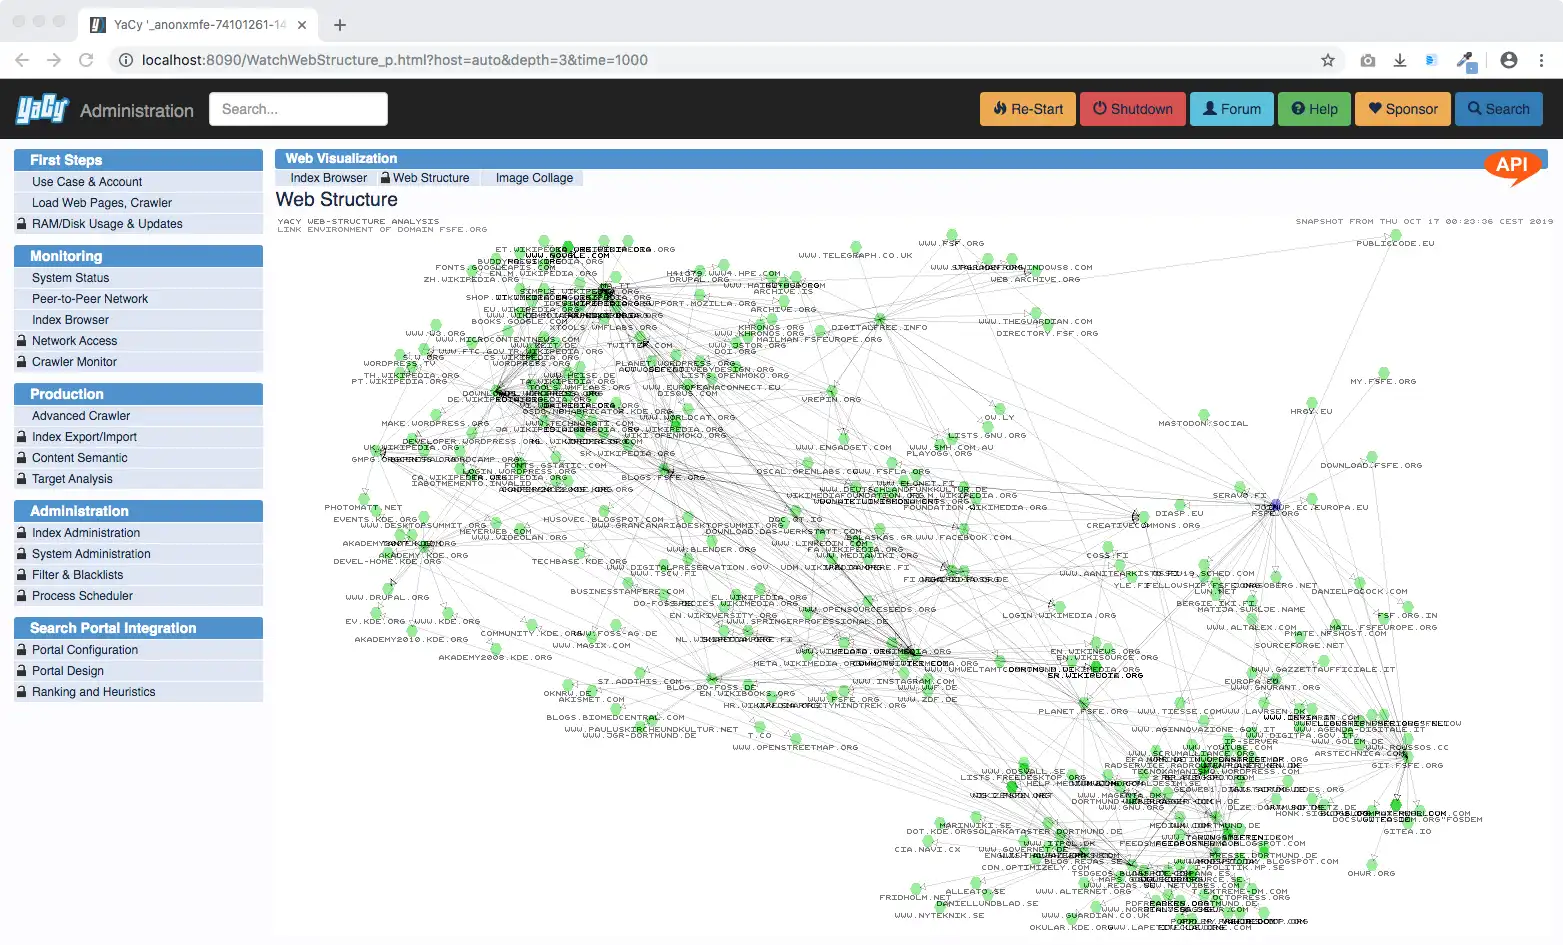Open System Administration page

pos(139,554)
